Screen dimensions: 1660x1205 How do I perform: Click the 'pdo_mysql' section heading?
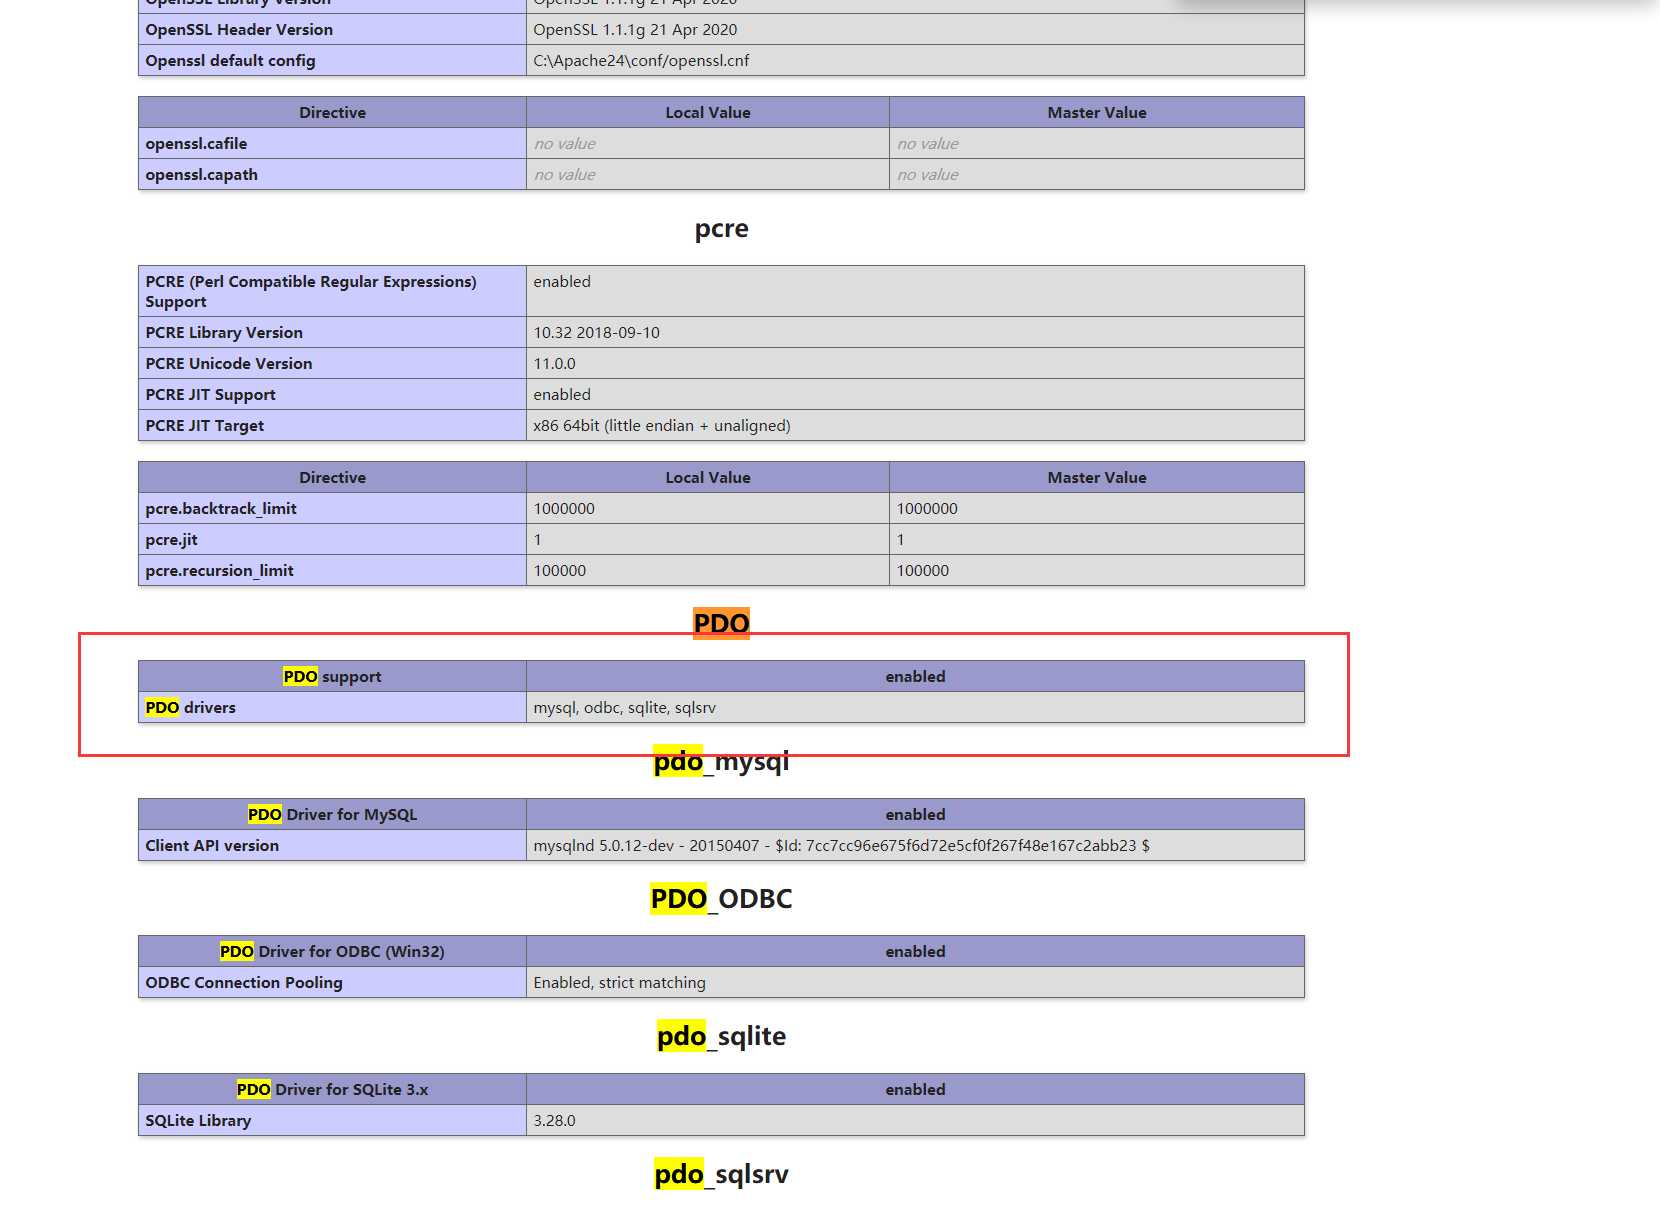tap(721, 761)
